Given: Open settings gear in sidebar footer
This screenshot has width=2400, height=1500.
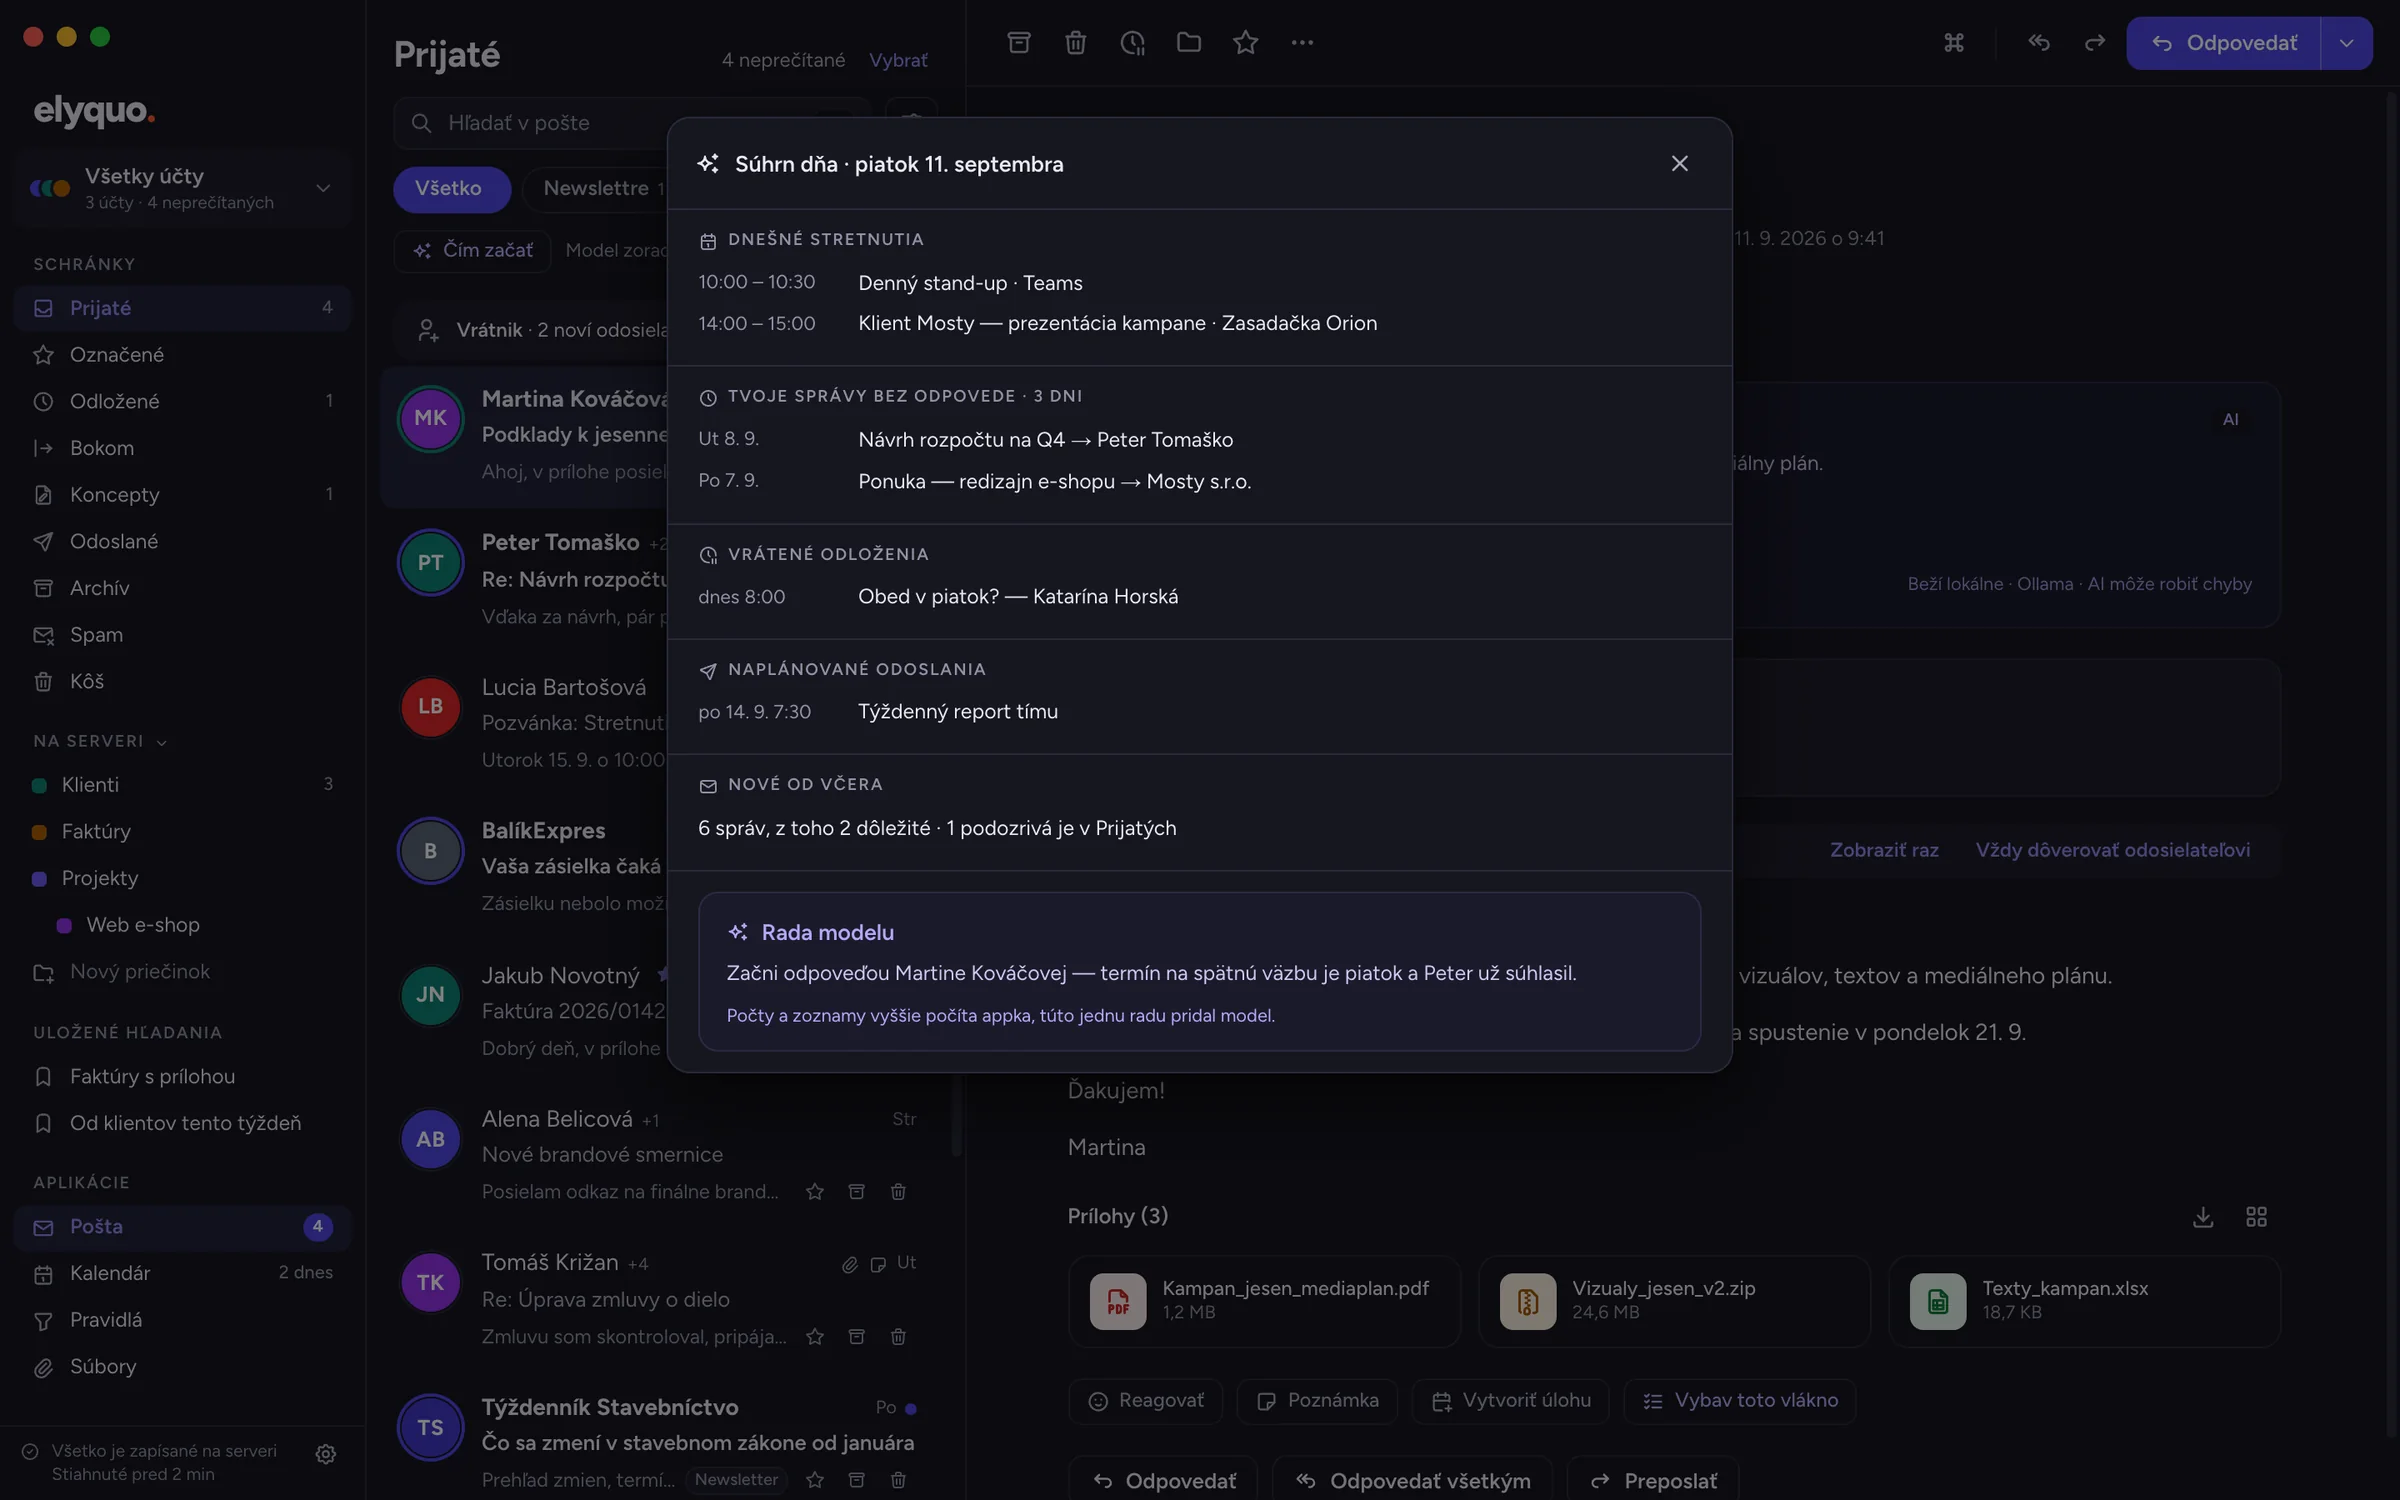Looking at the screenshot, I should pyautogui.click(x=325, y=1453).
